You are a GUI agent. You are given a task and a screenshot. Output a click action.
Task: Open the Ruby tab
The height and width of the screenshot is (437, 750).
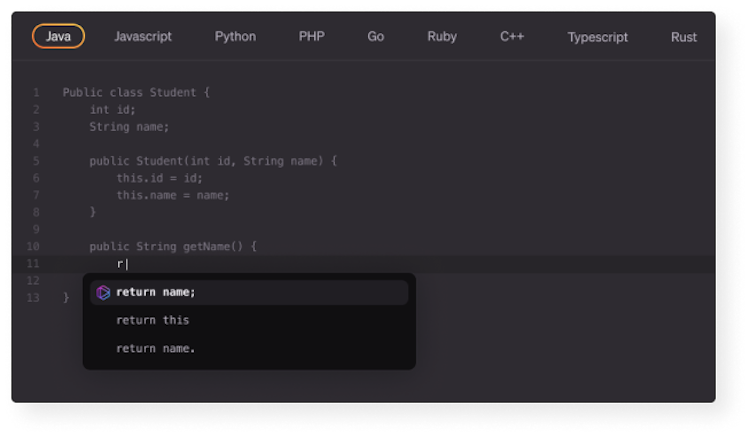(x=441, y=36)
